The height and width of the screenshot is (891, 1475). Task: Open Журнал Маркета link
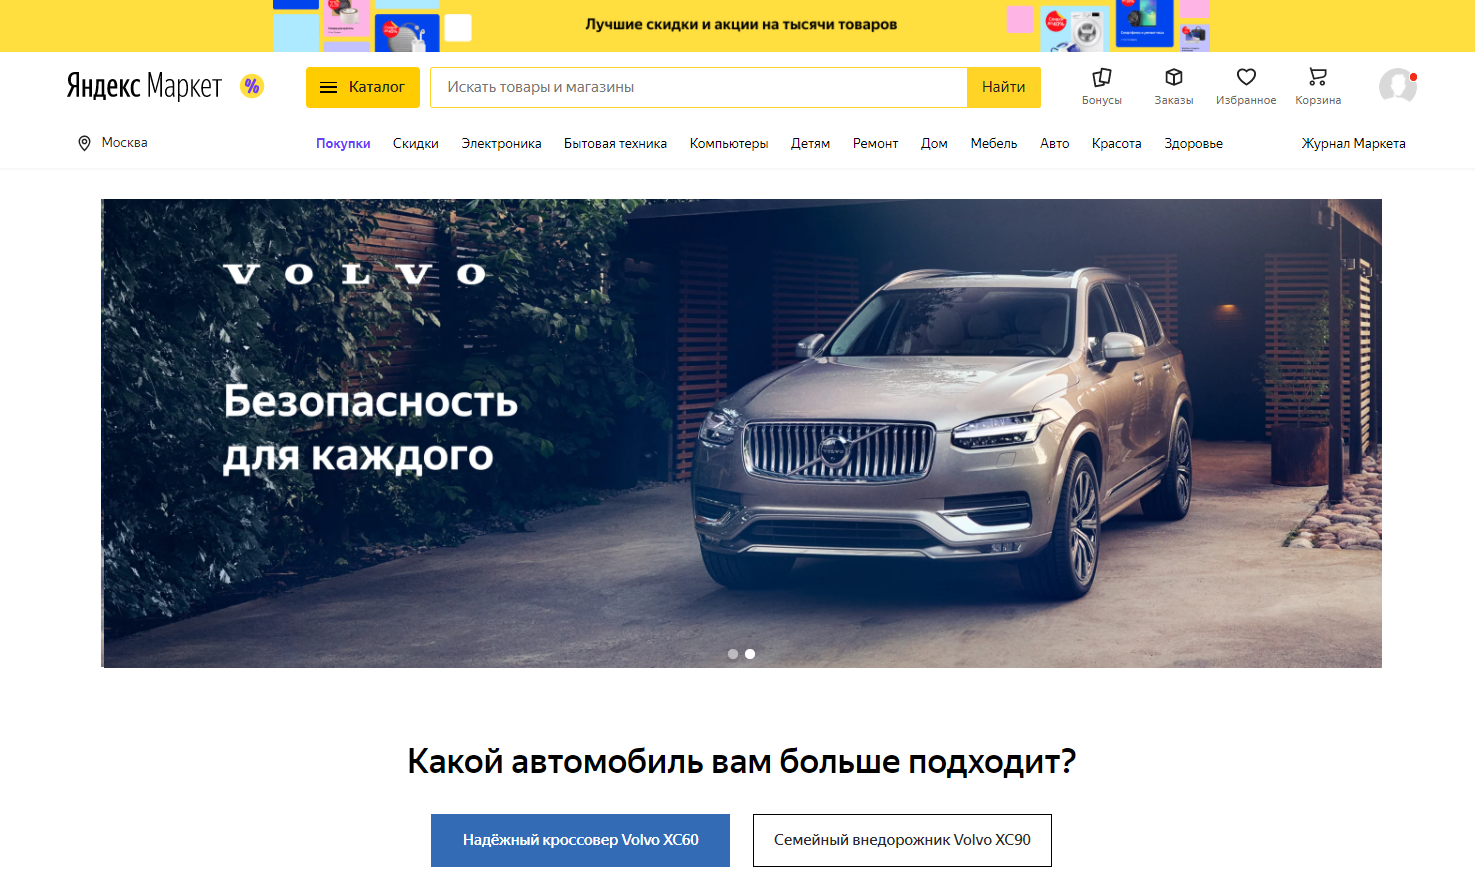[x=1353, y=144]
